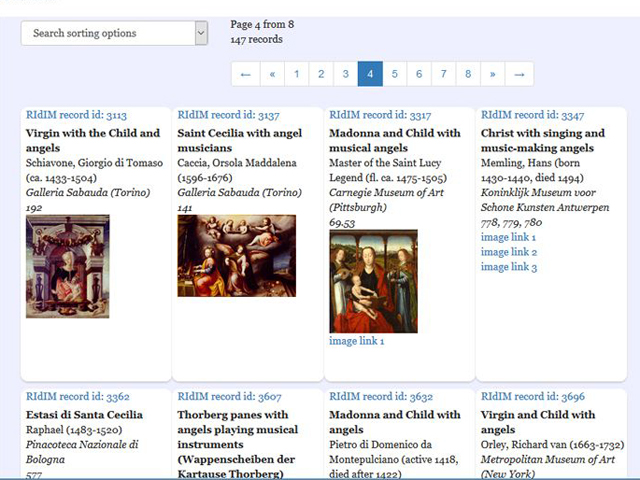This screenshot has width=640, height=480.
Task: Open RIdIM record id 3607
Action: pos(228,397)
